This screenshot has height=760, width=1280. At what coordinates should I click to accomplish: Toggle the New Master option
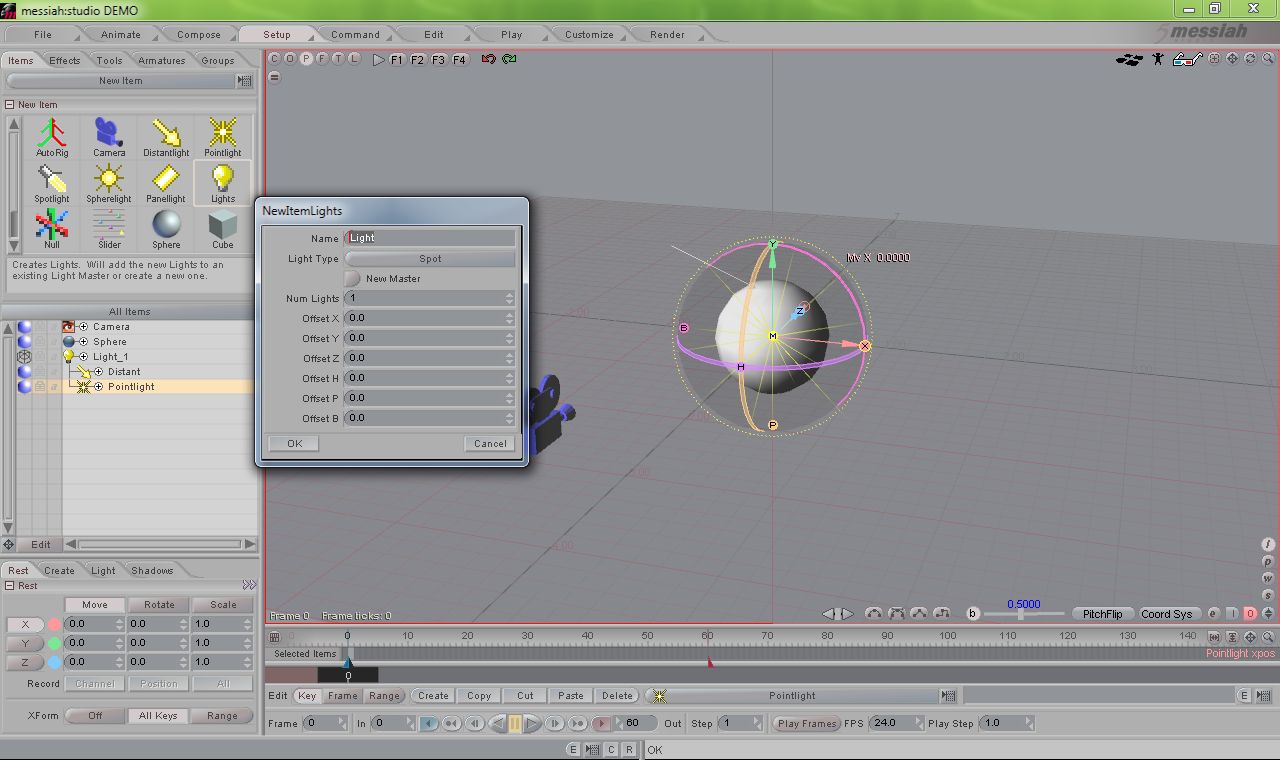tap(352, 278)
